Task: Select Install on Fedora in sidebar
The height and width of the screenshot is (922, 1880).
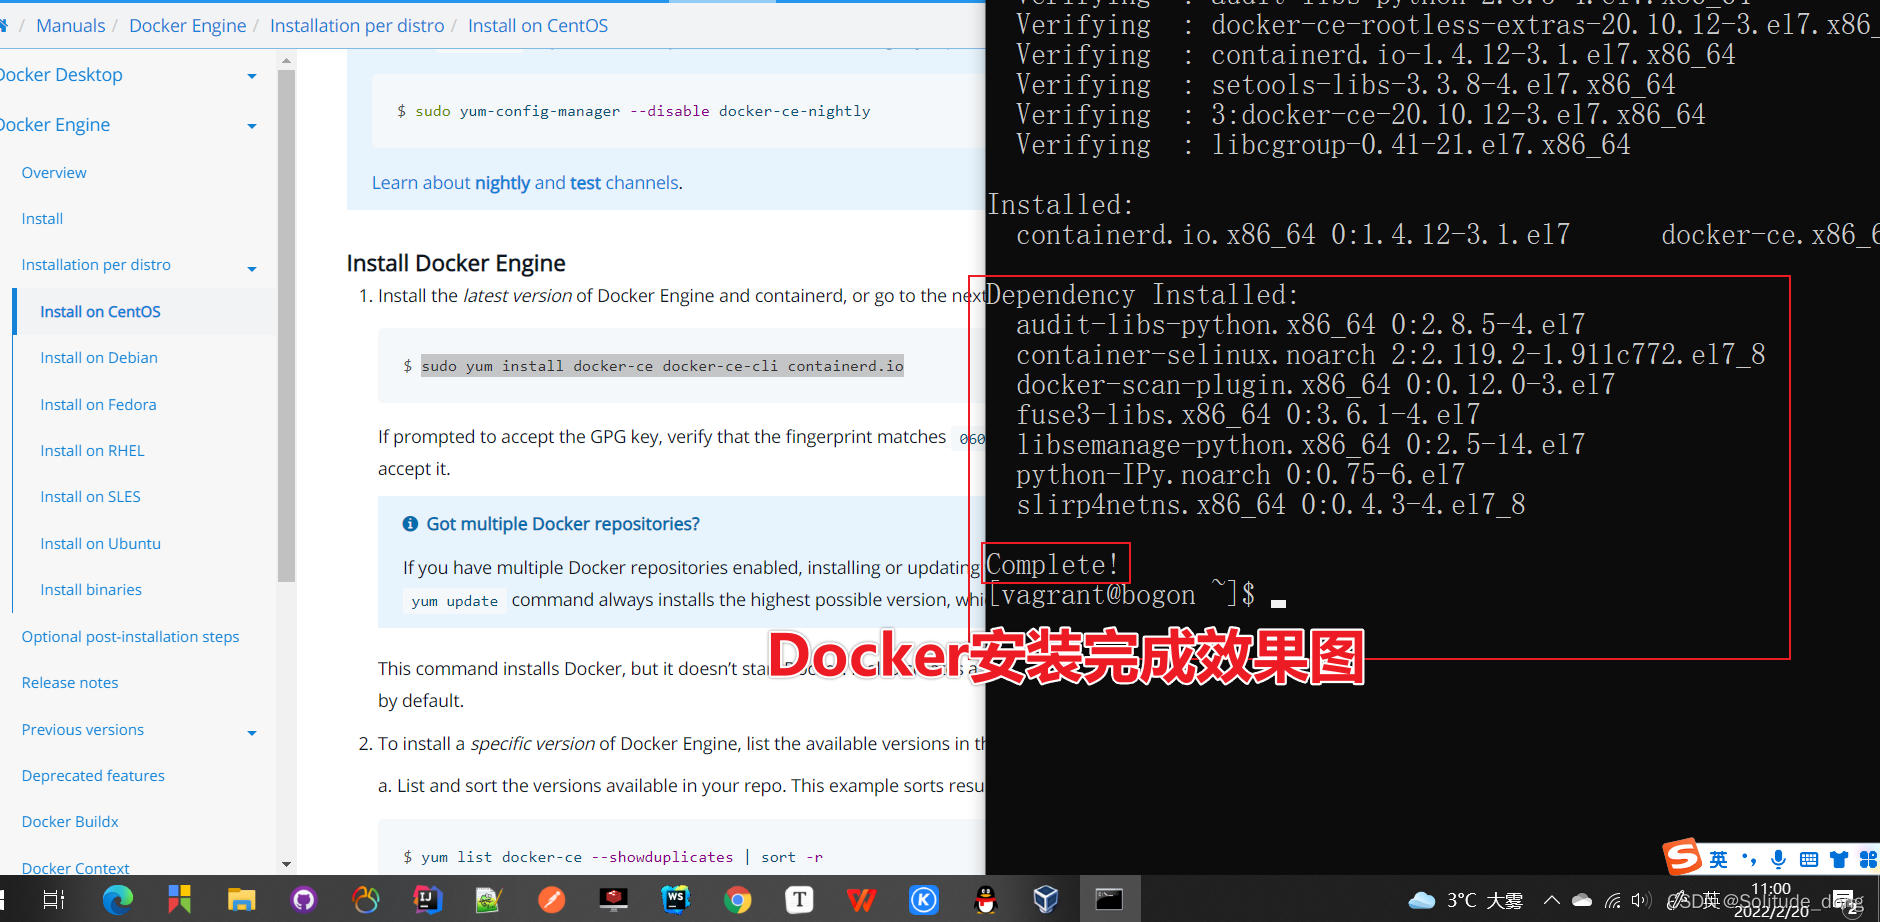Action: click(x=98, y=404)
